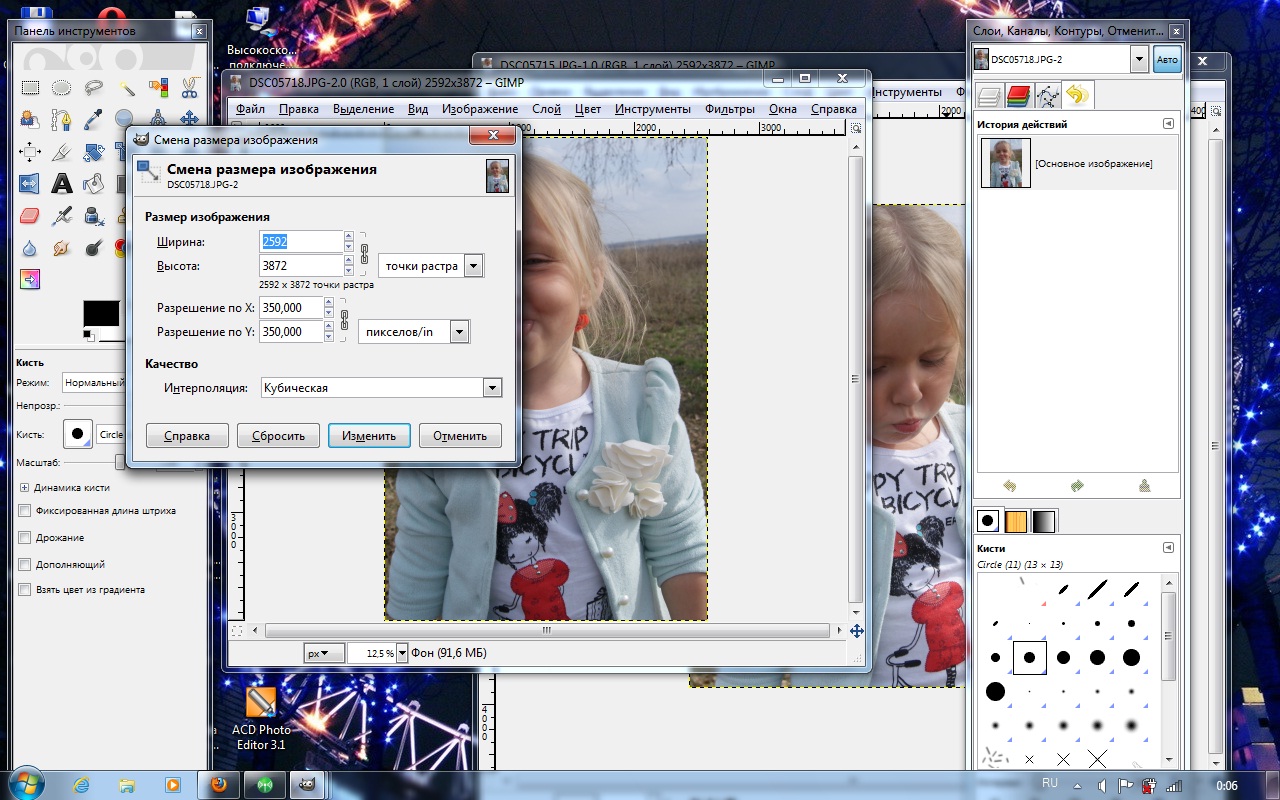1280x800 pixels.
Task: Enable Взять цвет из градиента checkbox
Action: click(25, 590)
